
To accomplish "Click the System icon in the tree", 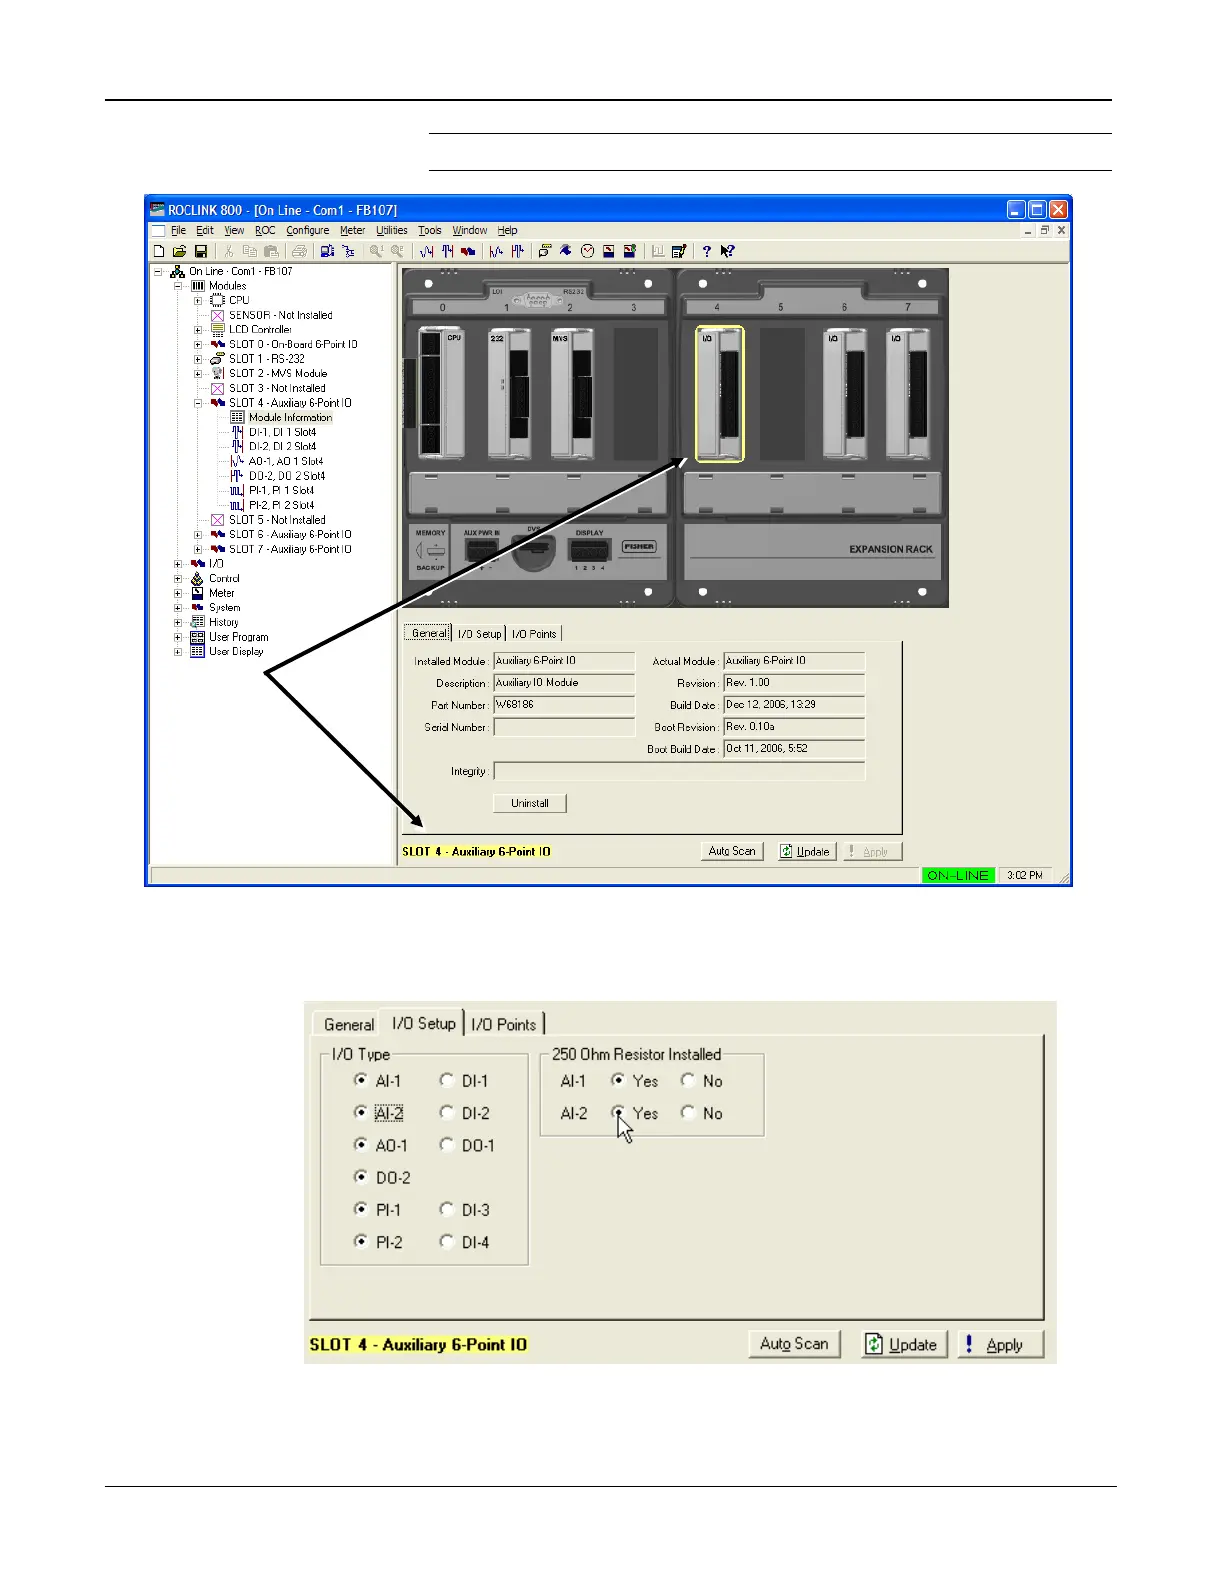I will 197,607.
